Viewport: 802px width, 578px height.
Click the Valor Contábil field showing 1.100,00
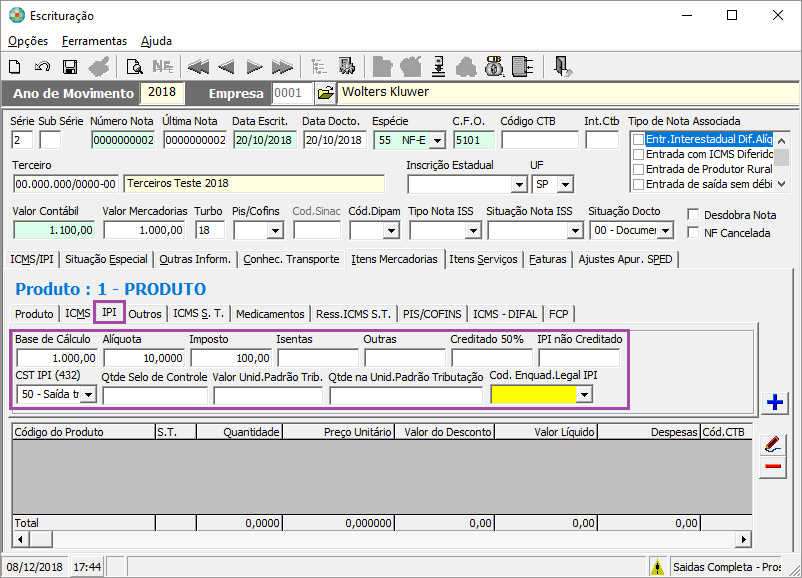tap(54, 231)
